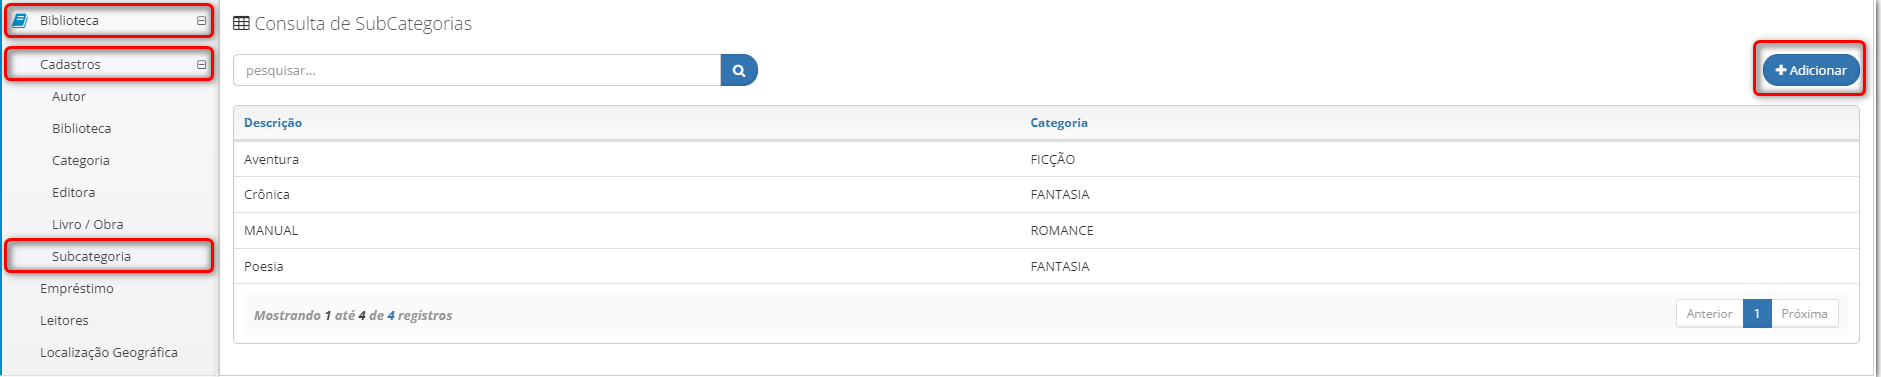Go to the Próxima page

tap(1804, 313)
